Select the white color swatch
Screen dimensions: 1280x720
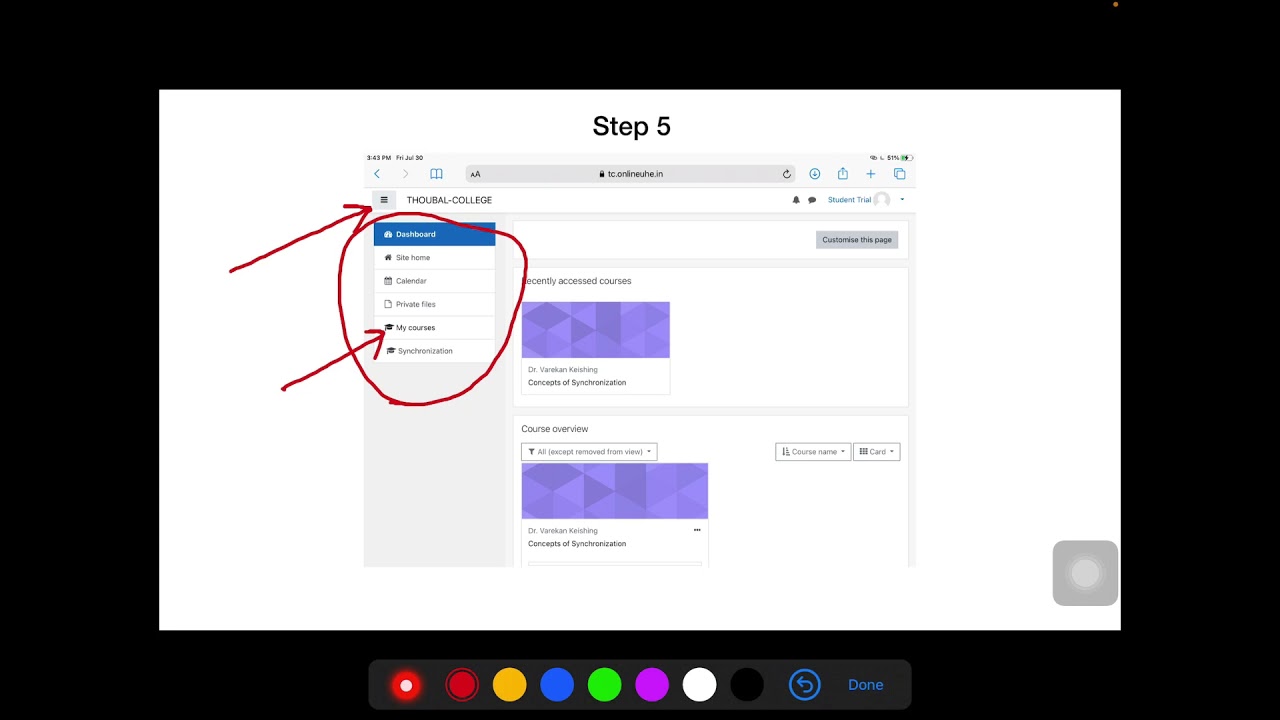coord(699,685)
